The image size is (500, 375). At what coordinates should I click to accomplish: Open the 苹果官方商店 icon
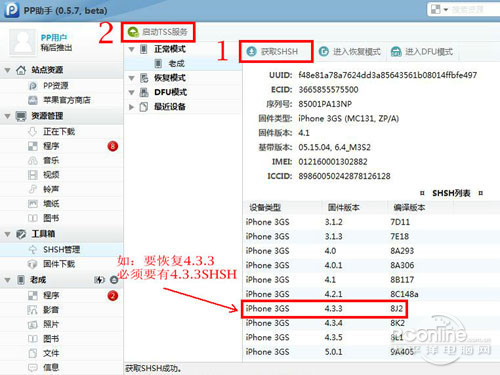33,100
